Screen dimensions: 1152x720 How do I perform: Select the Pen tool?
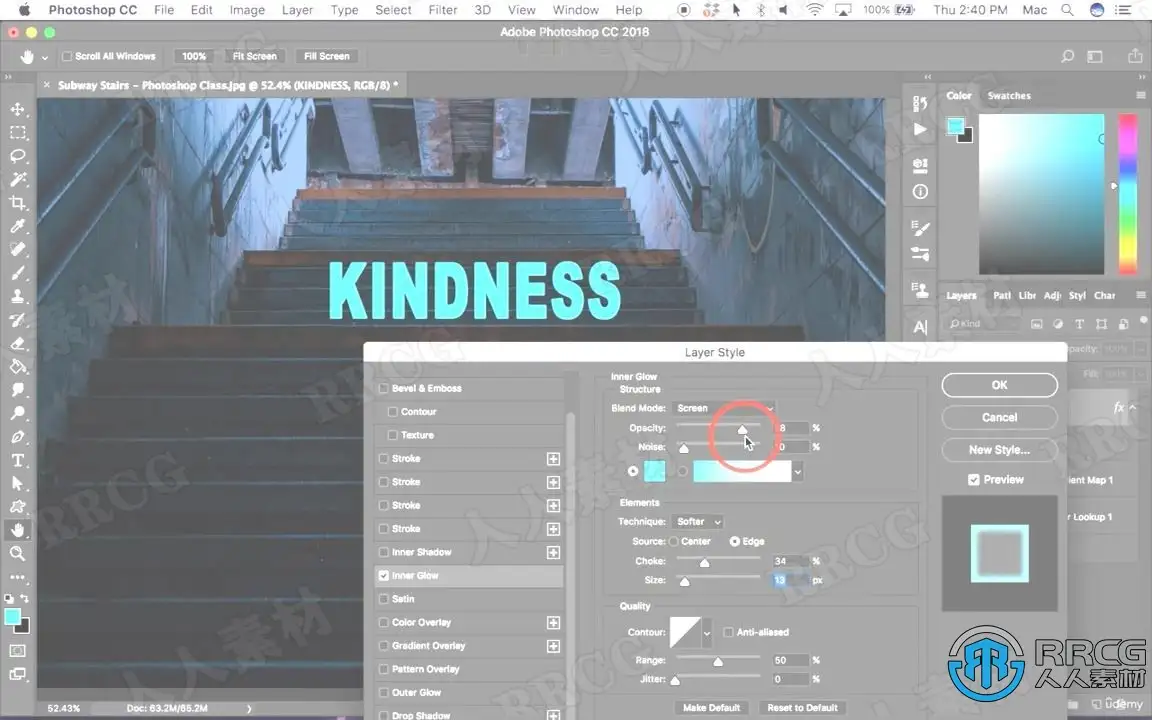coord(18,437)
